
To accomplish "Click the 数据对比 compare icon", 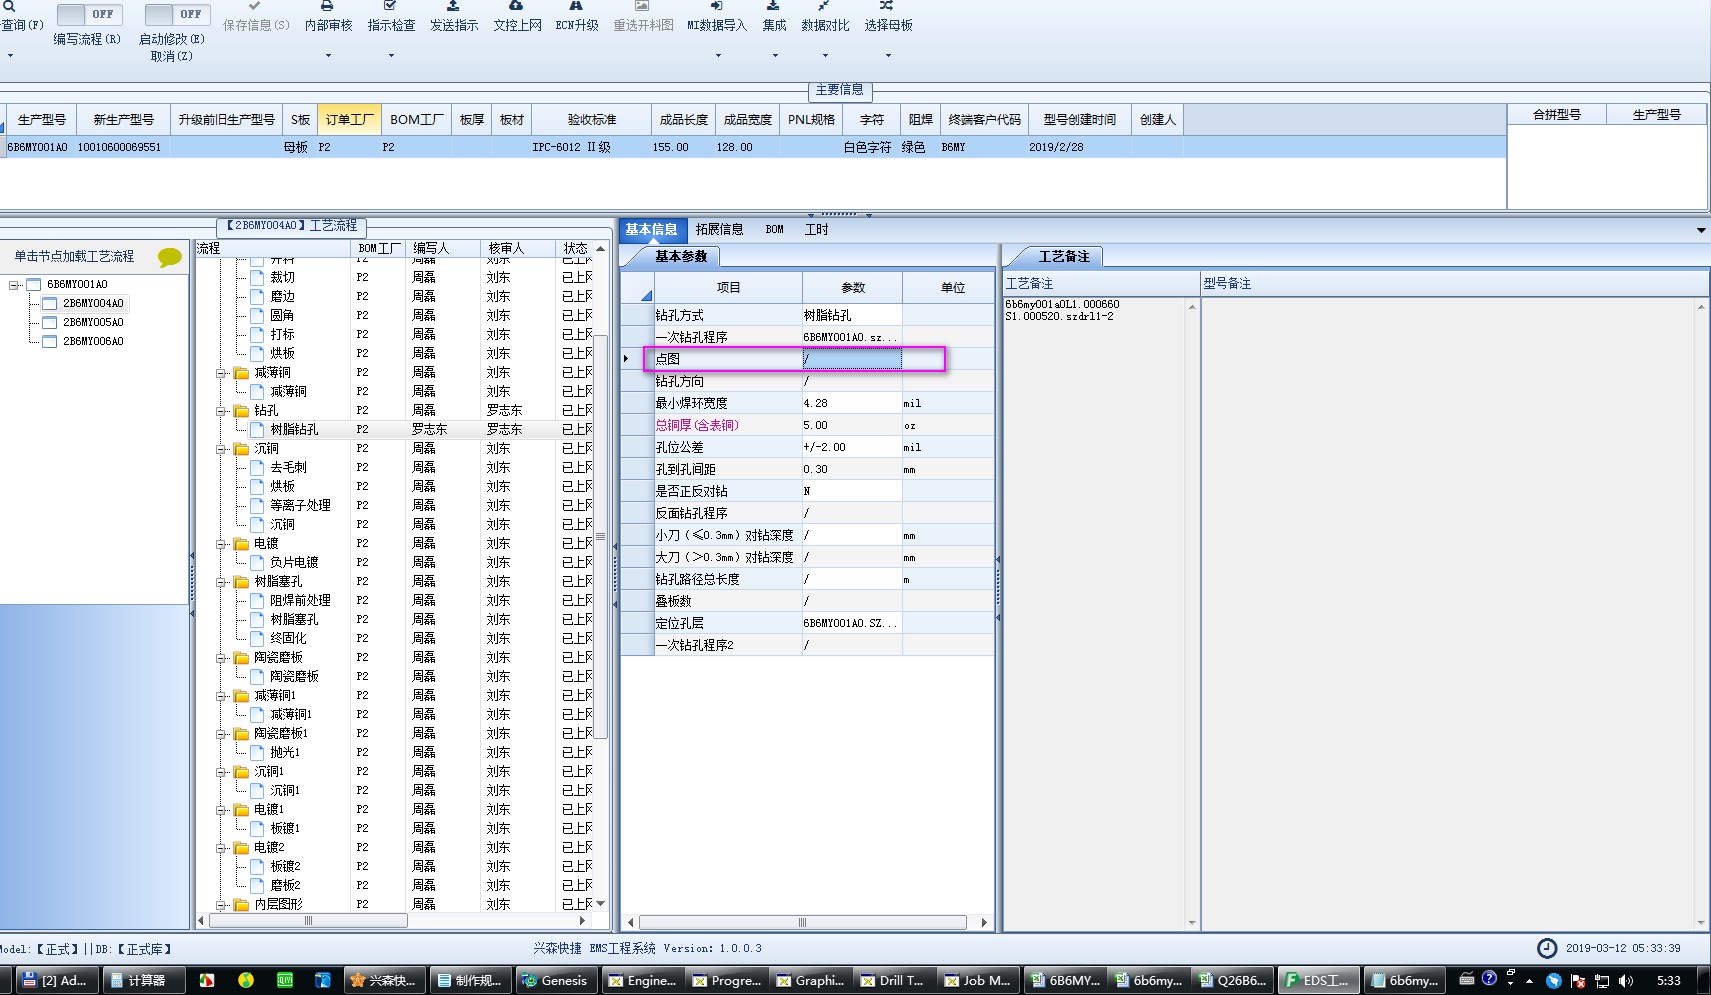I will (824, 6).
